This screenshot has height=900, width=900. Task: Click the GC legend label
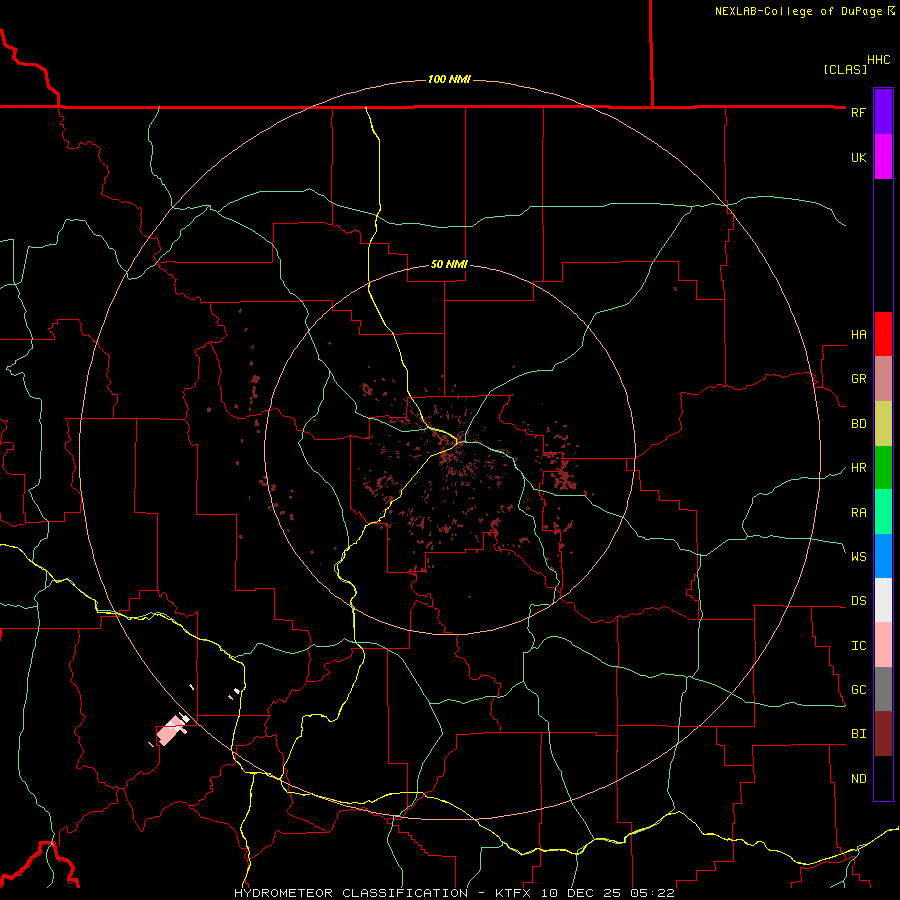858,690
